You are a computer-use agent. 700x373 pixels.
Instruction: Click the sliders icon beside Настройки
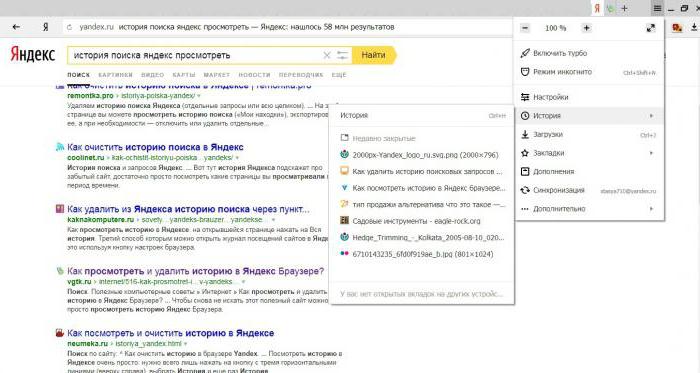point(525,97)
